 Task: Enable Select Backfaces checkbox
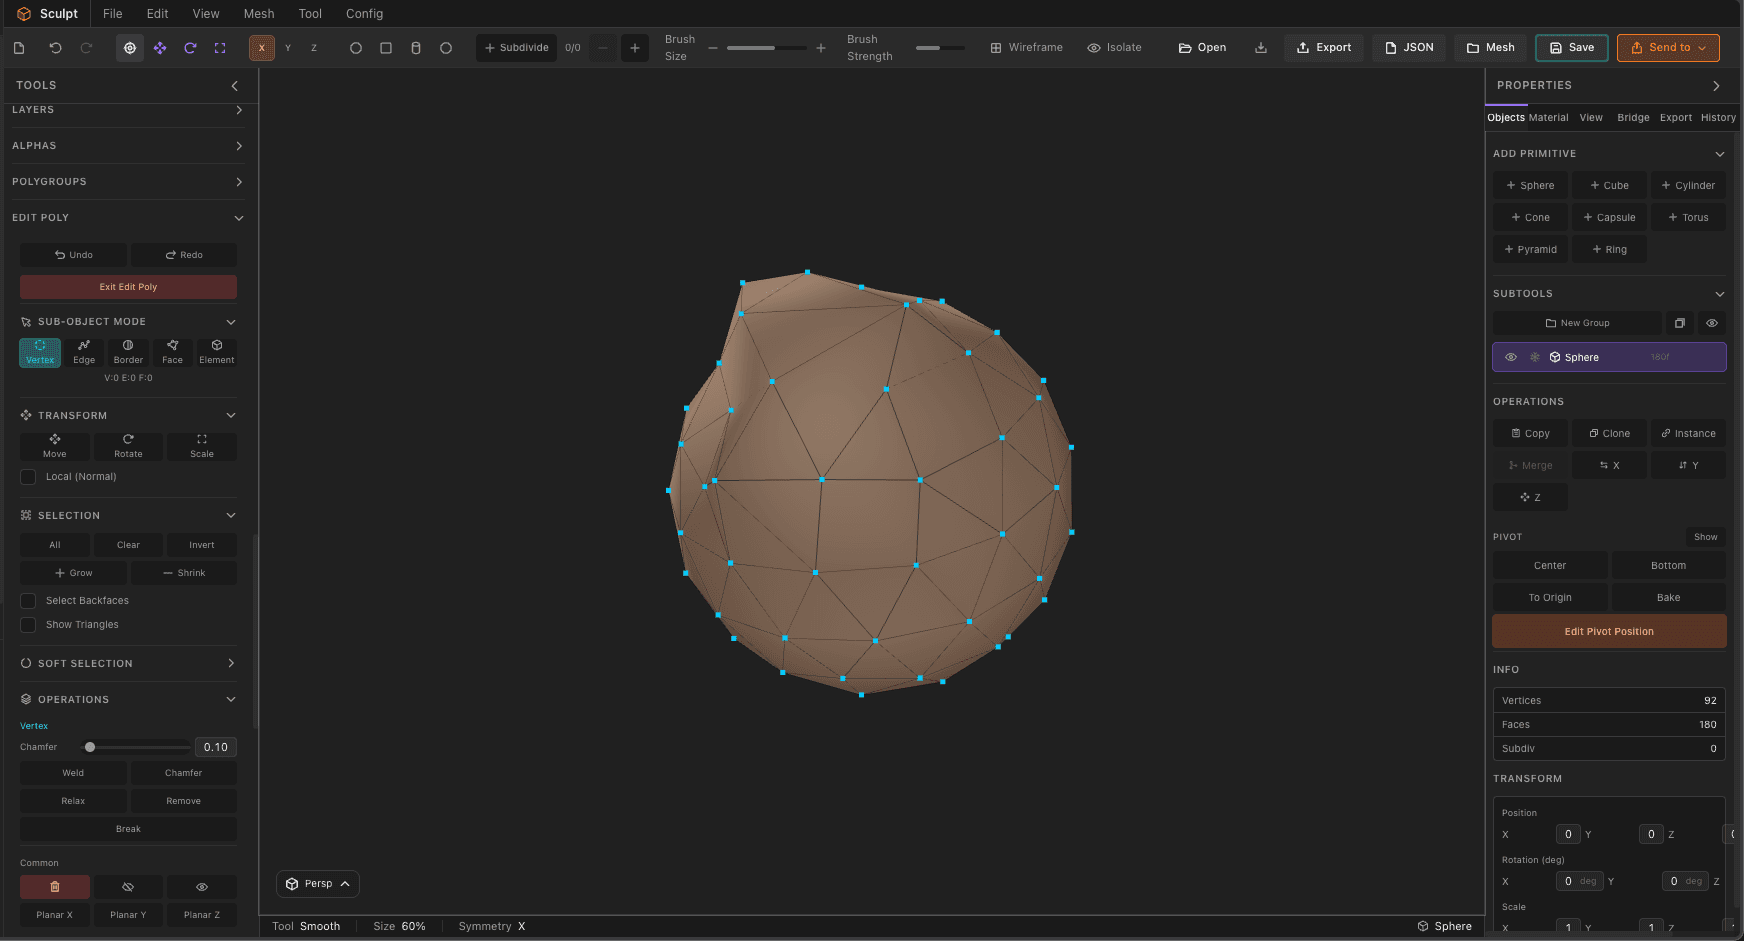(28, 601)
